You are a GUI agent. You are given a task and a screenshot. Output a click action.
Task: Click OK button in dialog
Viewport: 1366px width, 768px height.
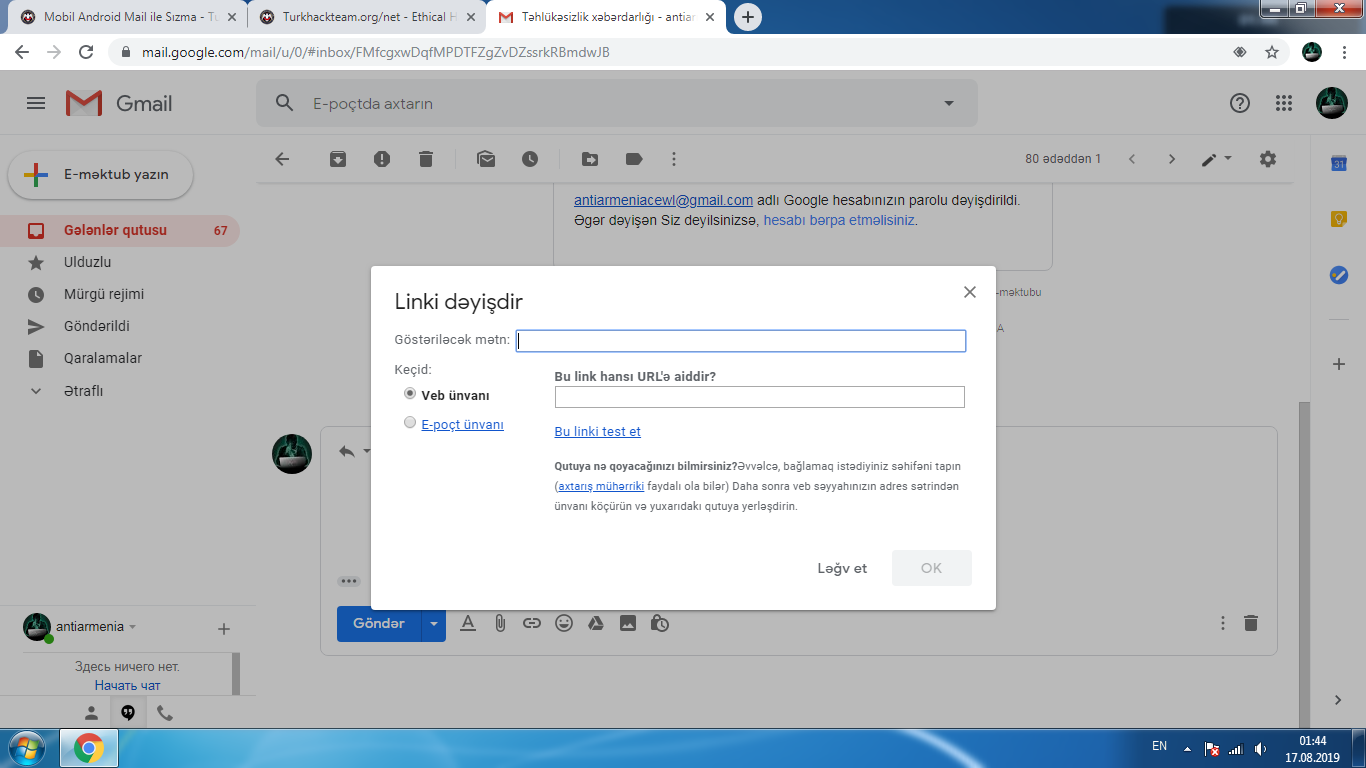[931, 568]
